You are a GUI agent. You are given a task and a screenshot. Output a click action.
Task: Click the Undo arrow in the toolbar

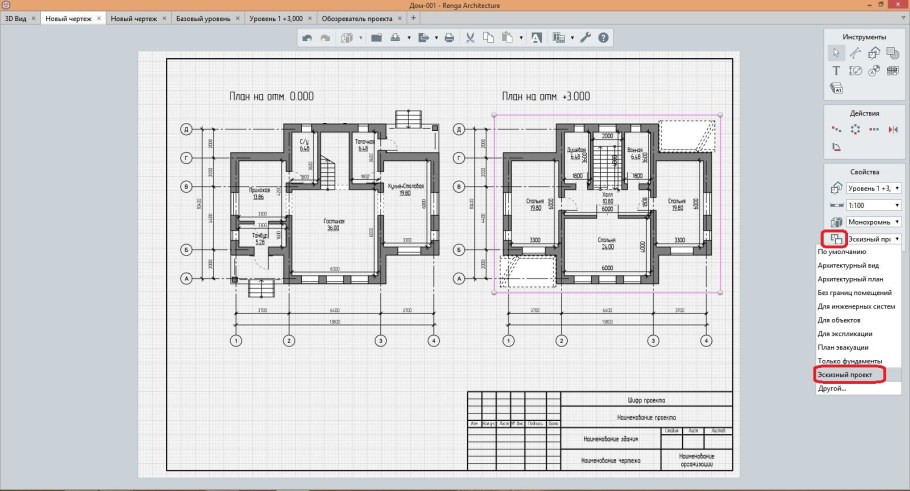[308, 38]
